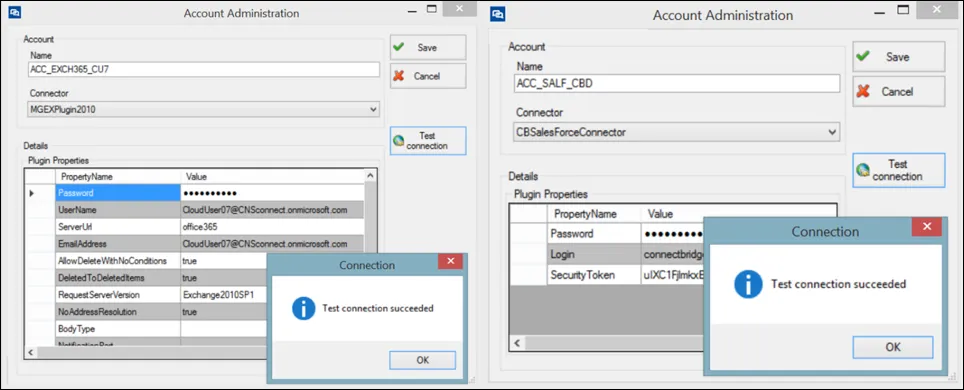Click SecurityToken value in right grid
The height and width of the screenshot is (390, 964).
pyautogui.click(x=672, y=275)
